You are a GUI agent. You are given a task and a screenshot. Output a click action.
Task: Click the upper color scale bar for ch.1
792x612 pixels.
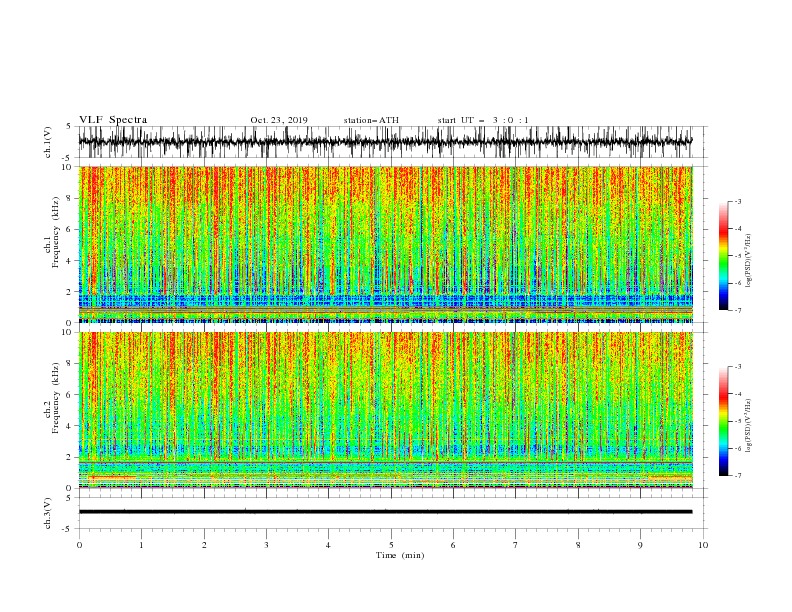[723, 256]
